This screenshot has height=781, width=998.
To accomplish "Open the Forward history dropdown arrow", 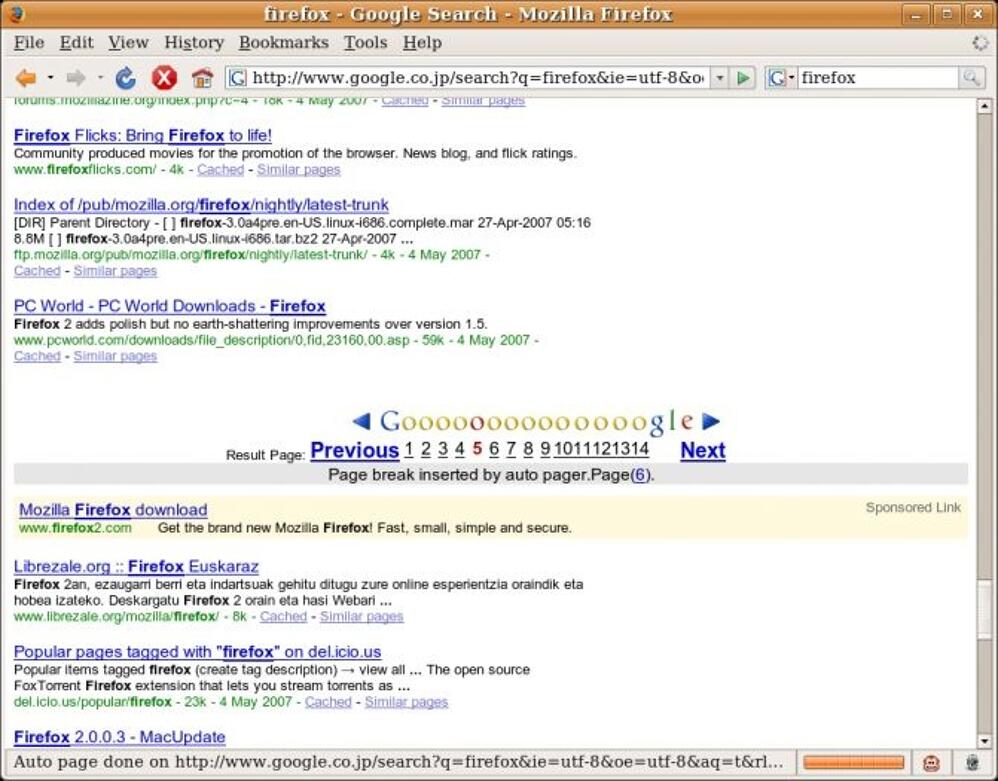I will [100, 78].
